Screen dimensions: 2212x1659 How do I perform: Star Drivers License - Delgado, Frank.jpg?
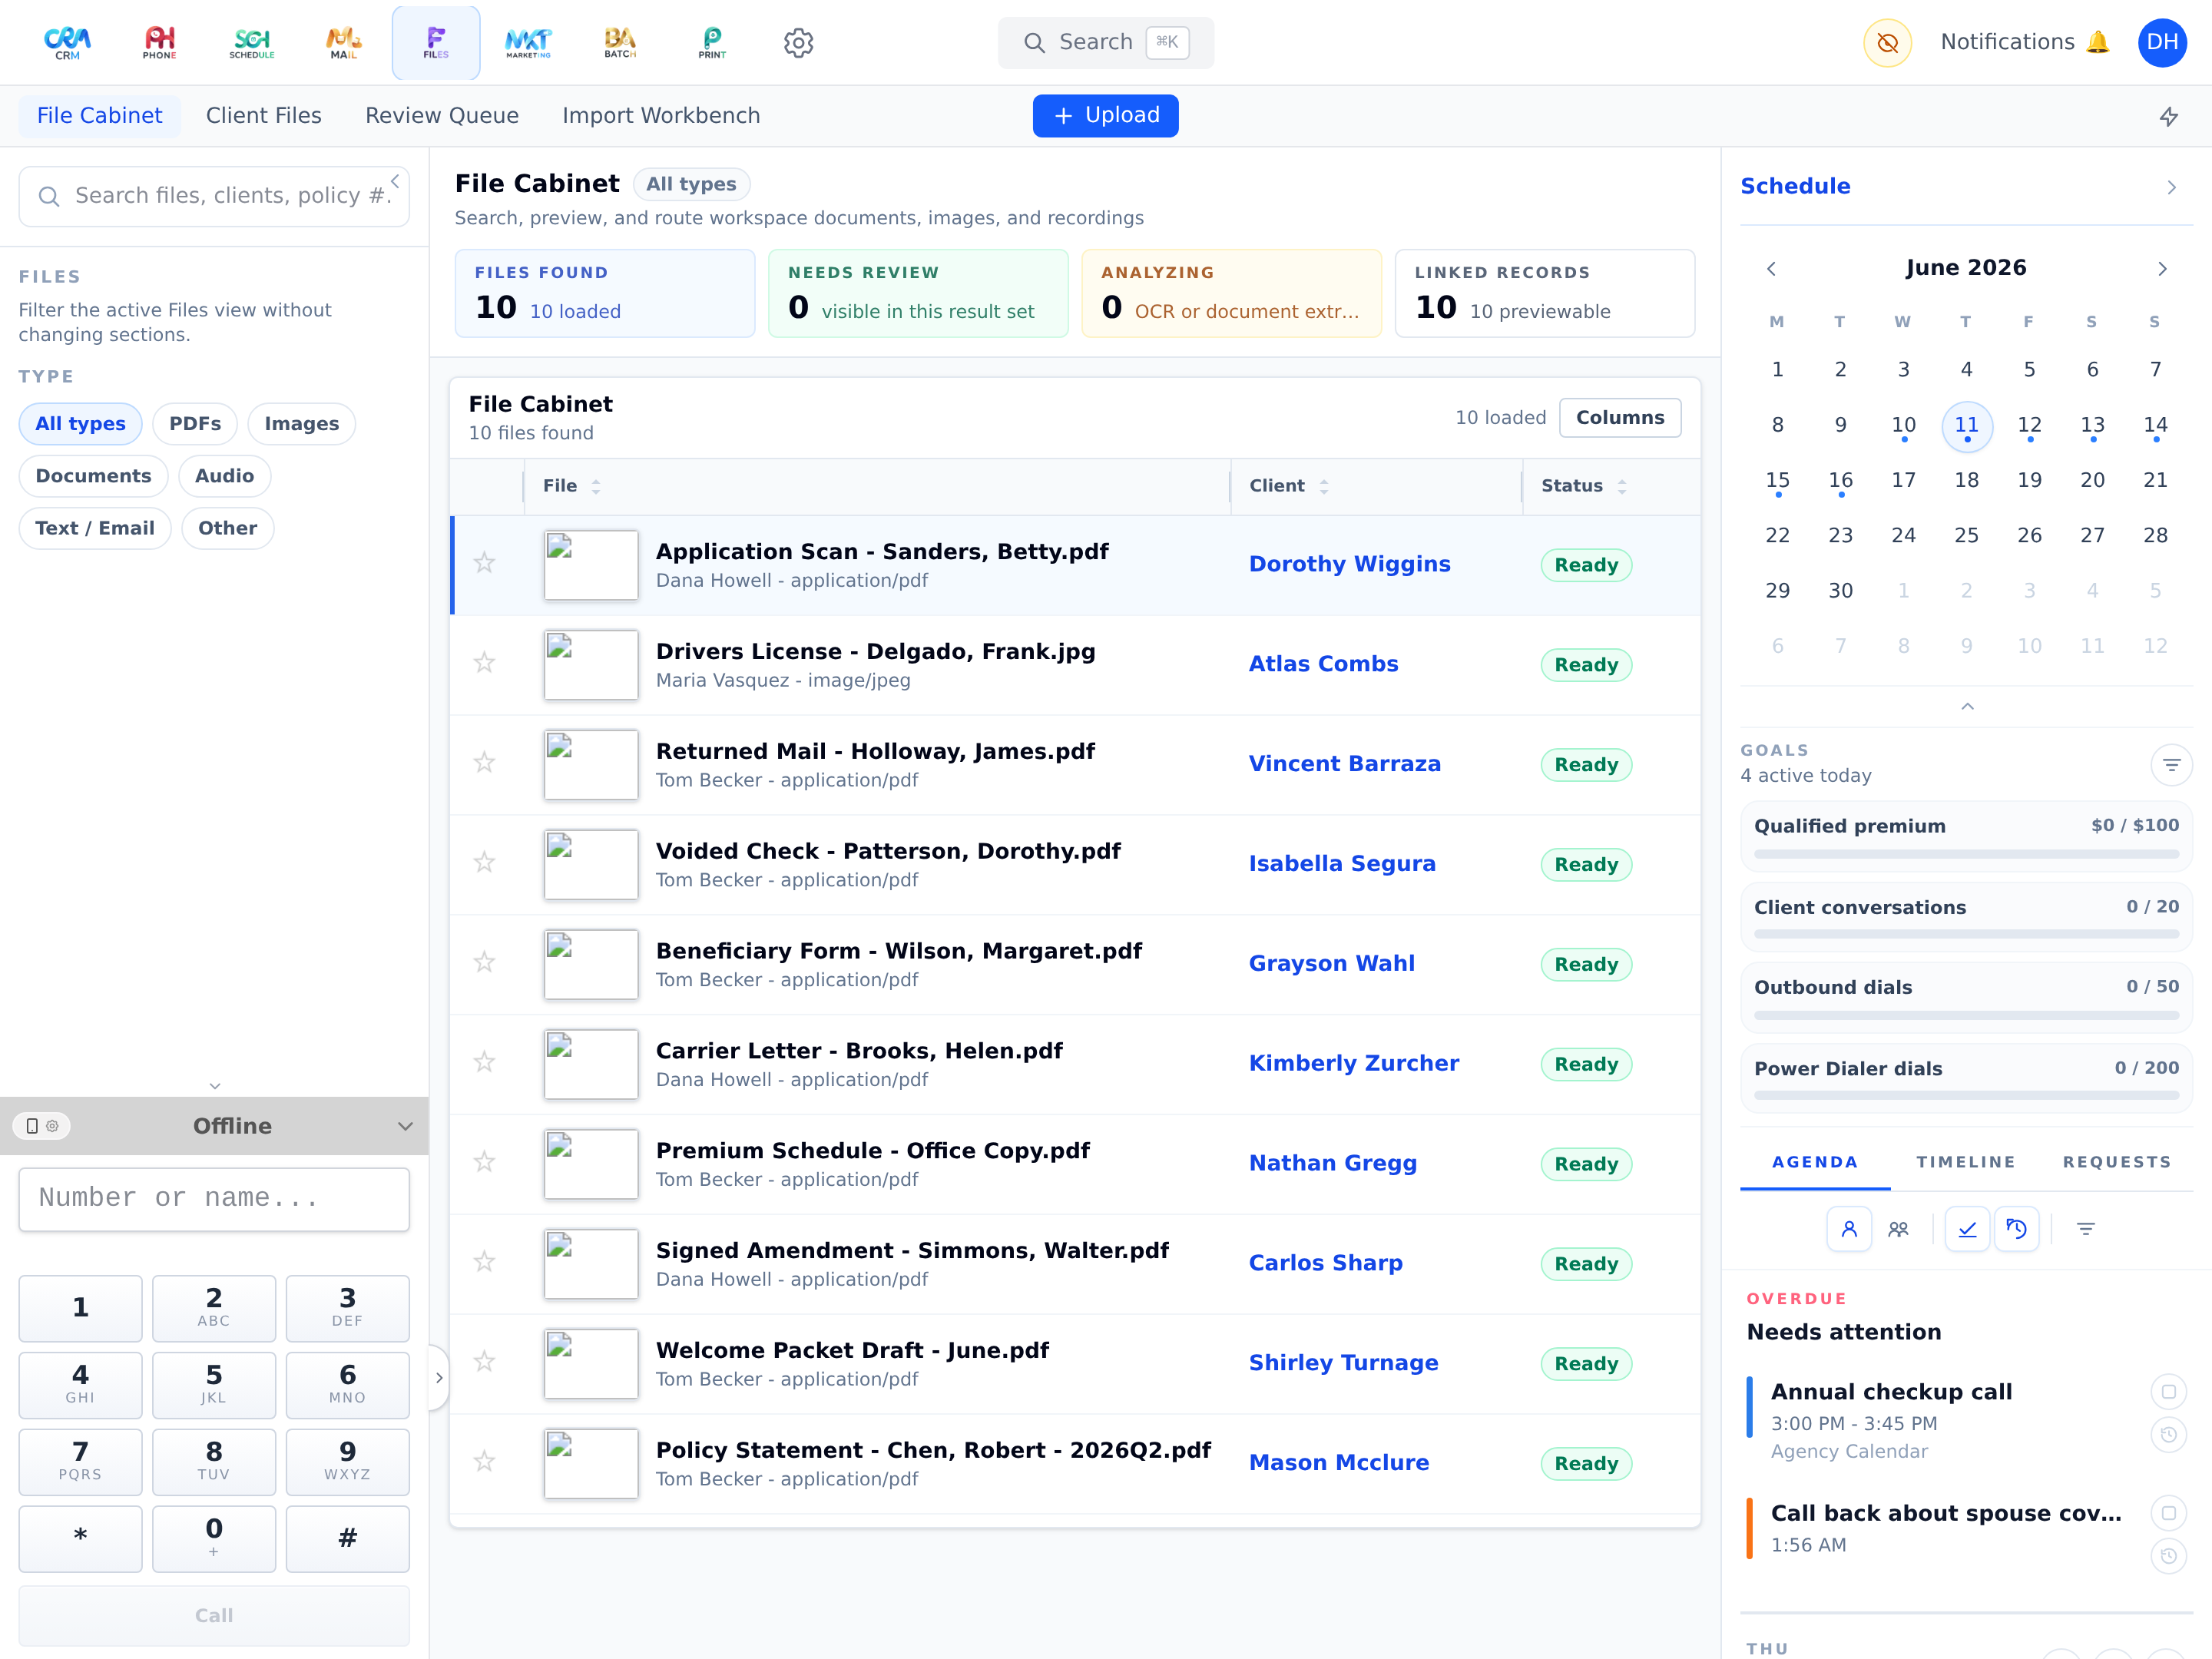pos(484,663)
